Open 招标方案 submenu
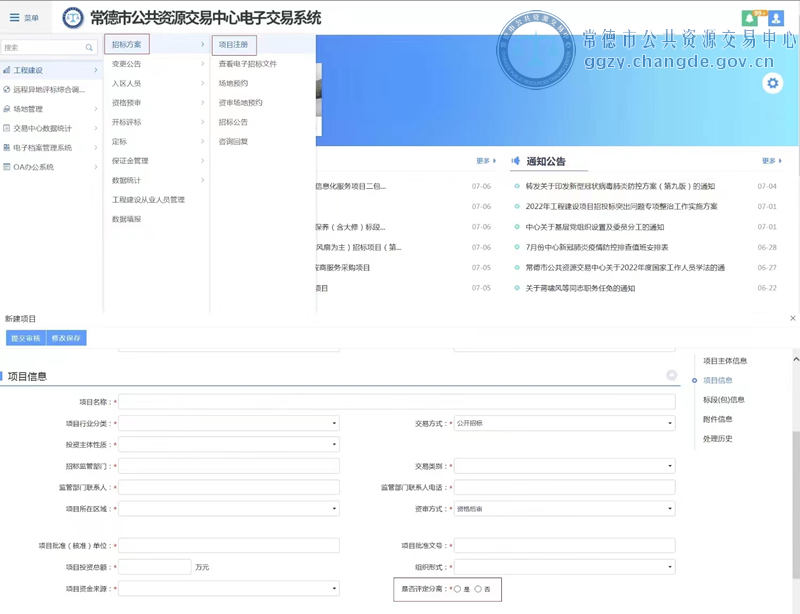The width and height of the screenshot is (800, 614). 156,44
